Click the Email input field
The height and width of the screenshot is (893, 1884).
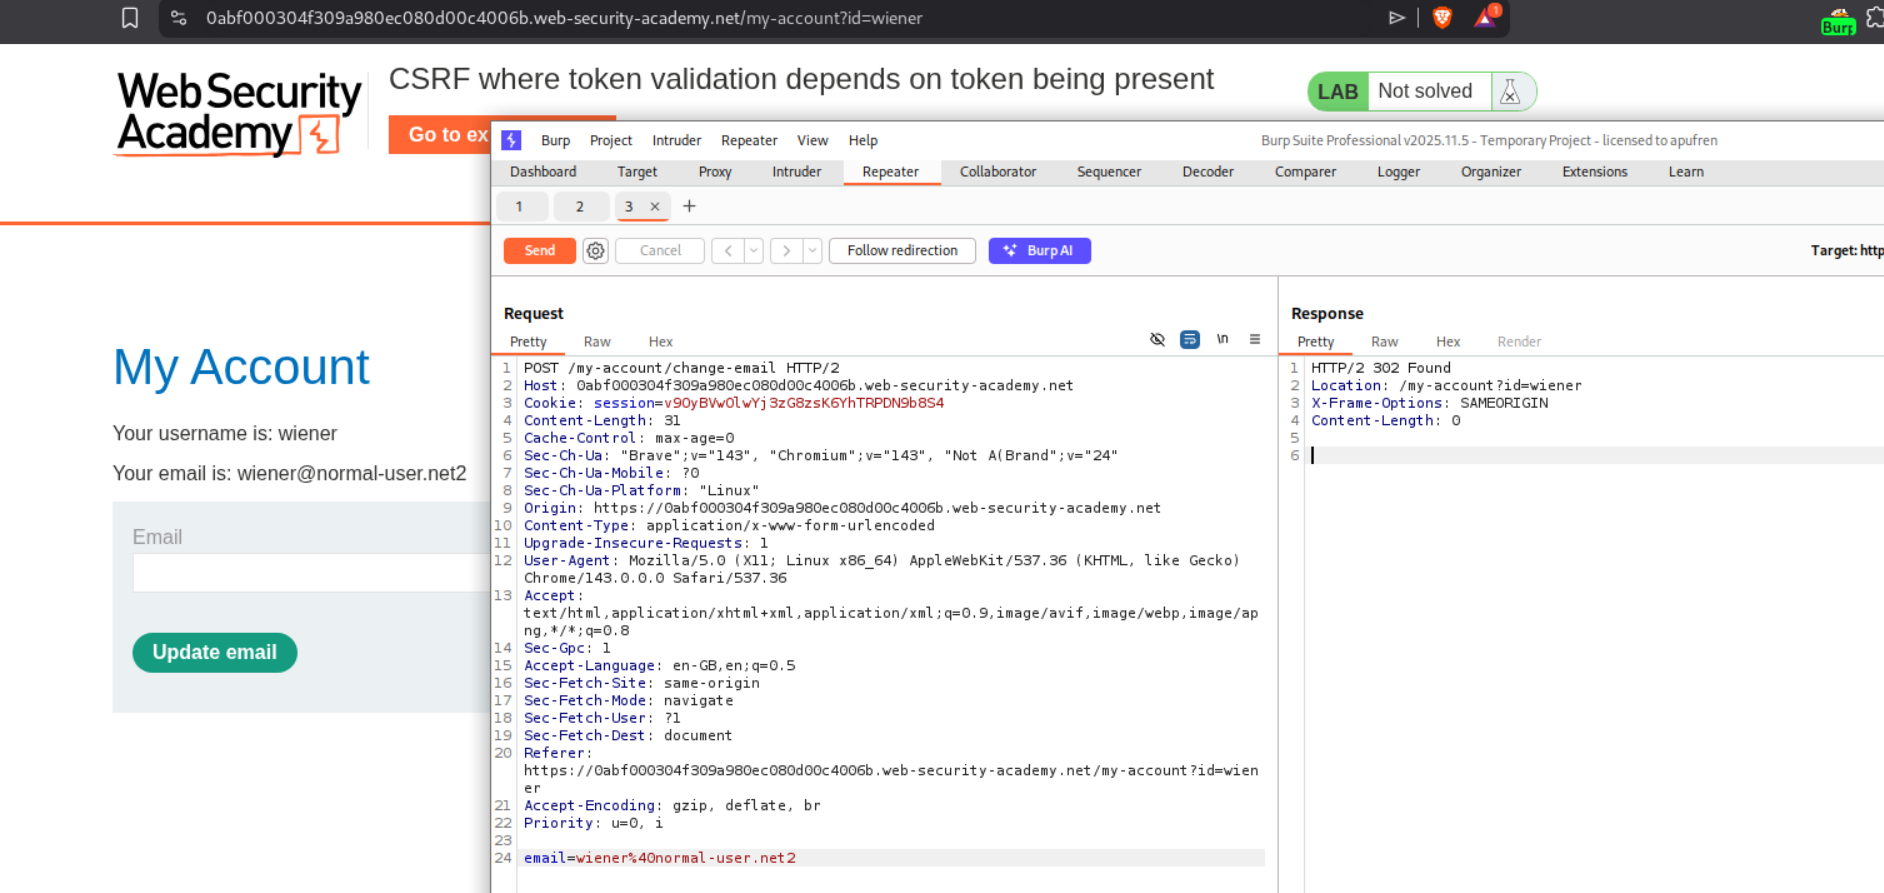pos(310,573)
